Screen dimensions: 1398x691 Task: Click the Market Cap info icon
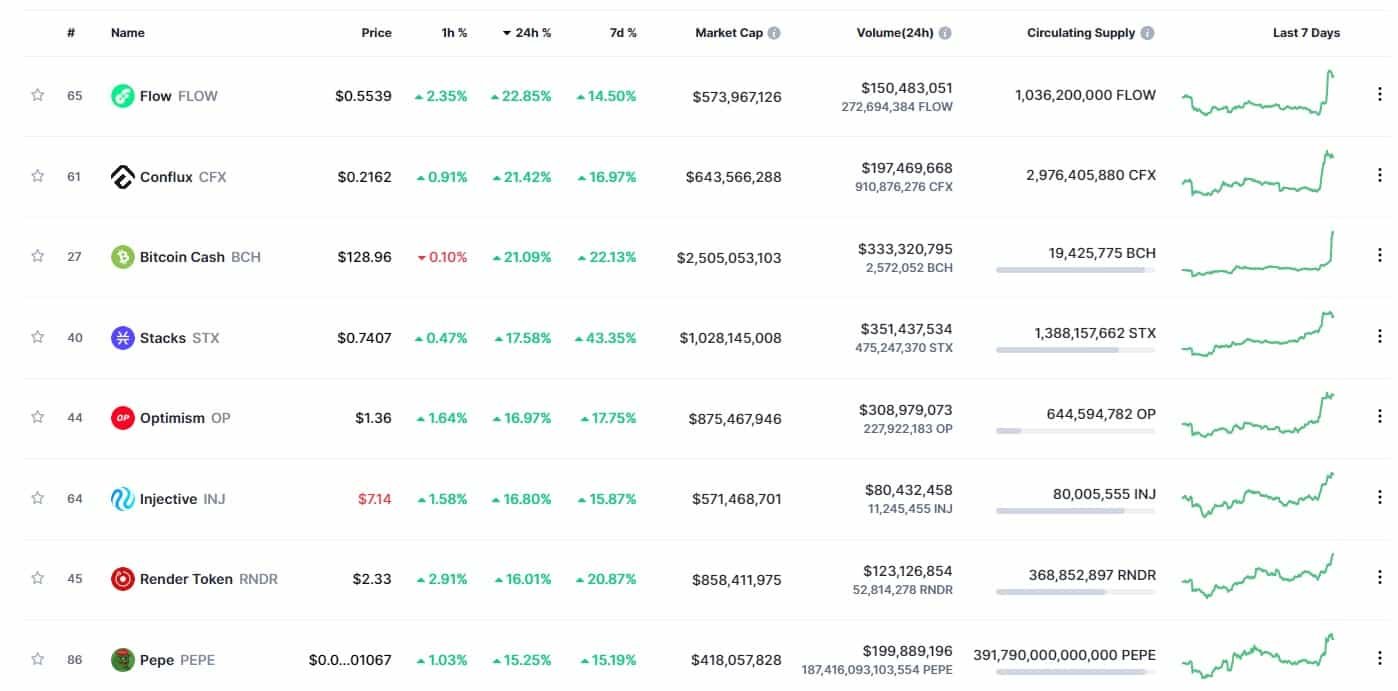[774, 33]
